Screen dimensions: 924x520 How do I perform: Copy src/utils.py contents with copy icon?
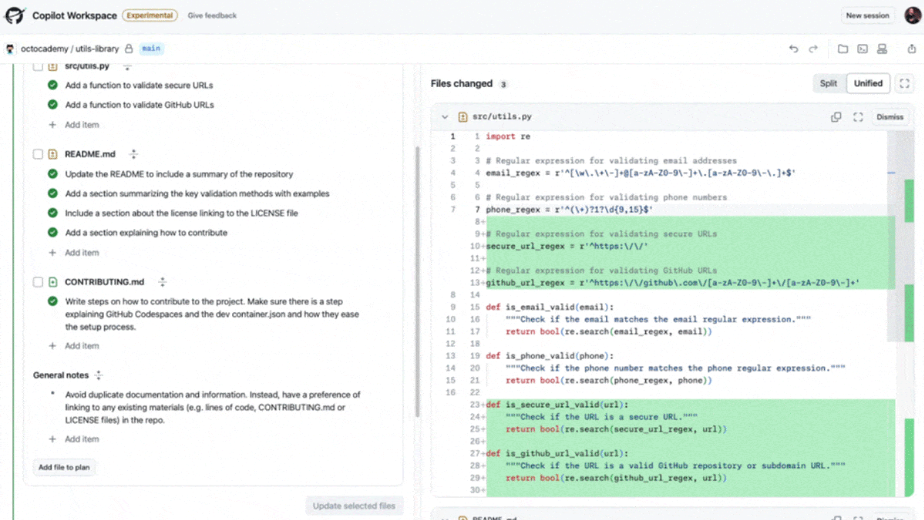coord(836,117)
